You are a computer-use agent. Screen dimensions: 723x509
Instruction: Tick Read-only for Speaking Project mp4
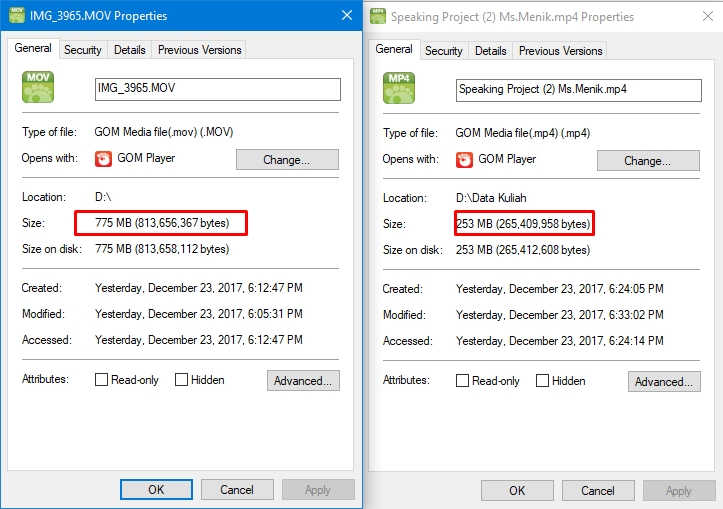[462, 380]
